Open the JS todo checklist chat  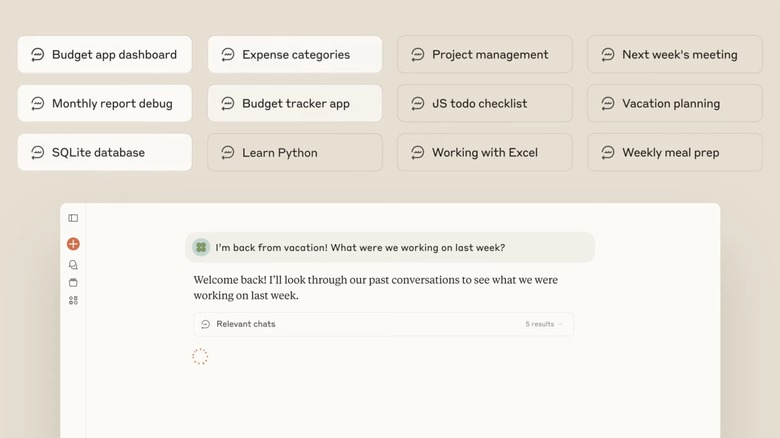(x=484, y=103)
